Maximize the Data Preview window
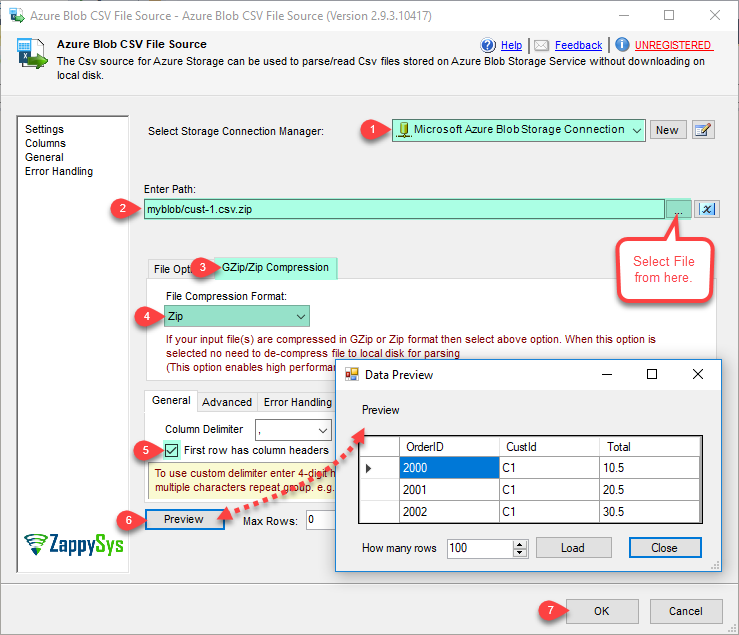739x635 pixels. (x=652, y=374)
